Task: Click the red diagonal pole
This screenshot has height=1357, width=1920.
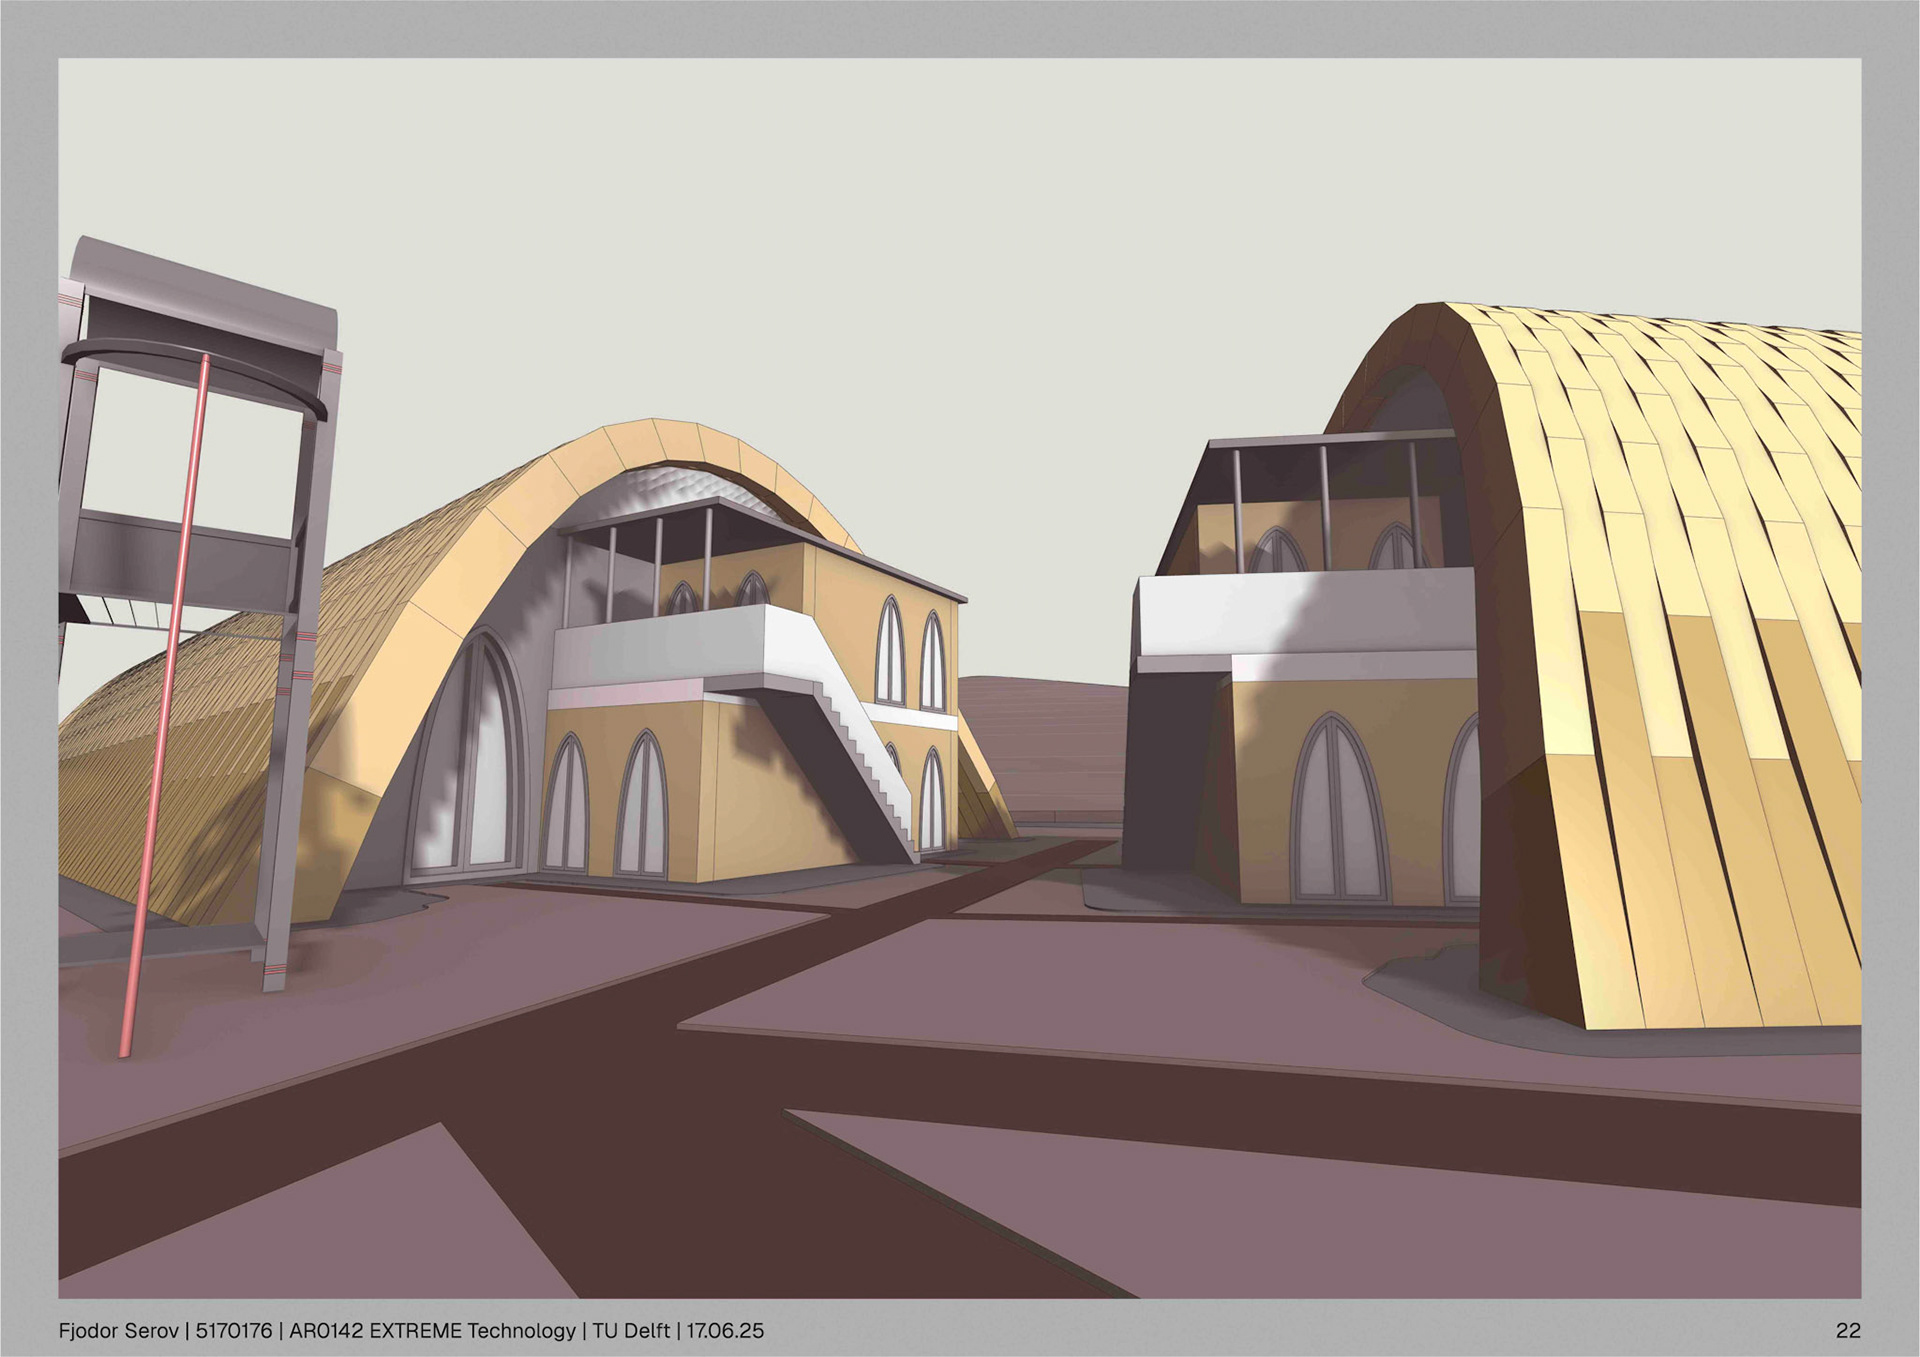Action: [x=165, y=700]
